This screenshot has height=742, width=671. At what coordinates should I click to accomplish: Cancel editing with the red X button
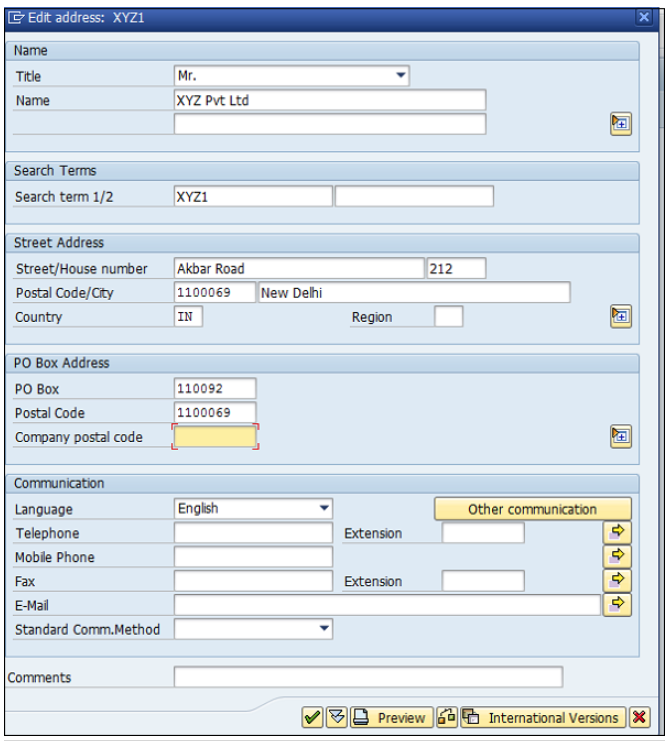pos(639,717)
